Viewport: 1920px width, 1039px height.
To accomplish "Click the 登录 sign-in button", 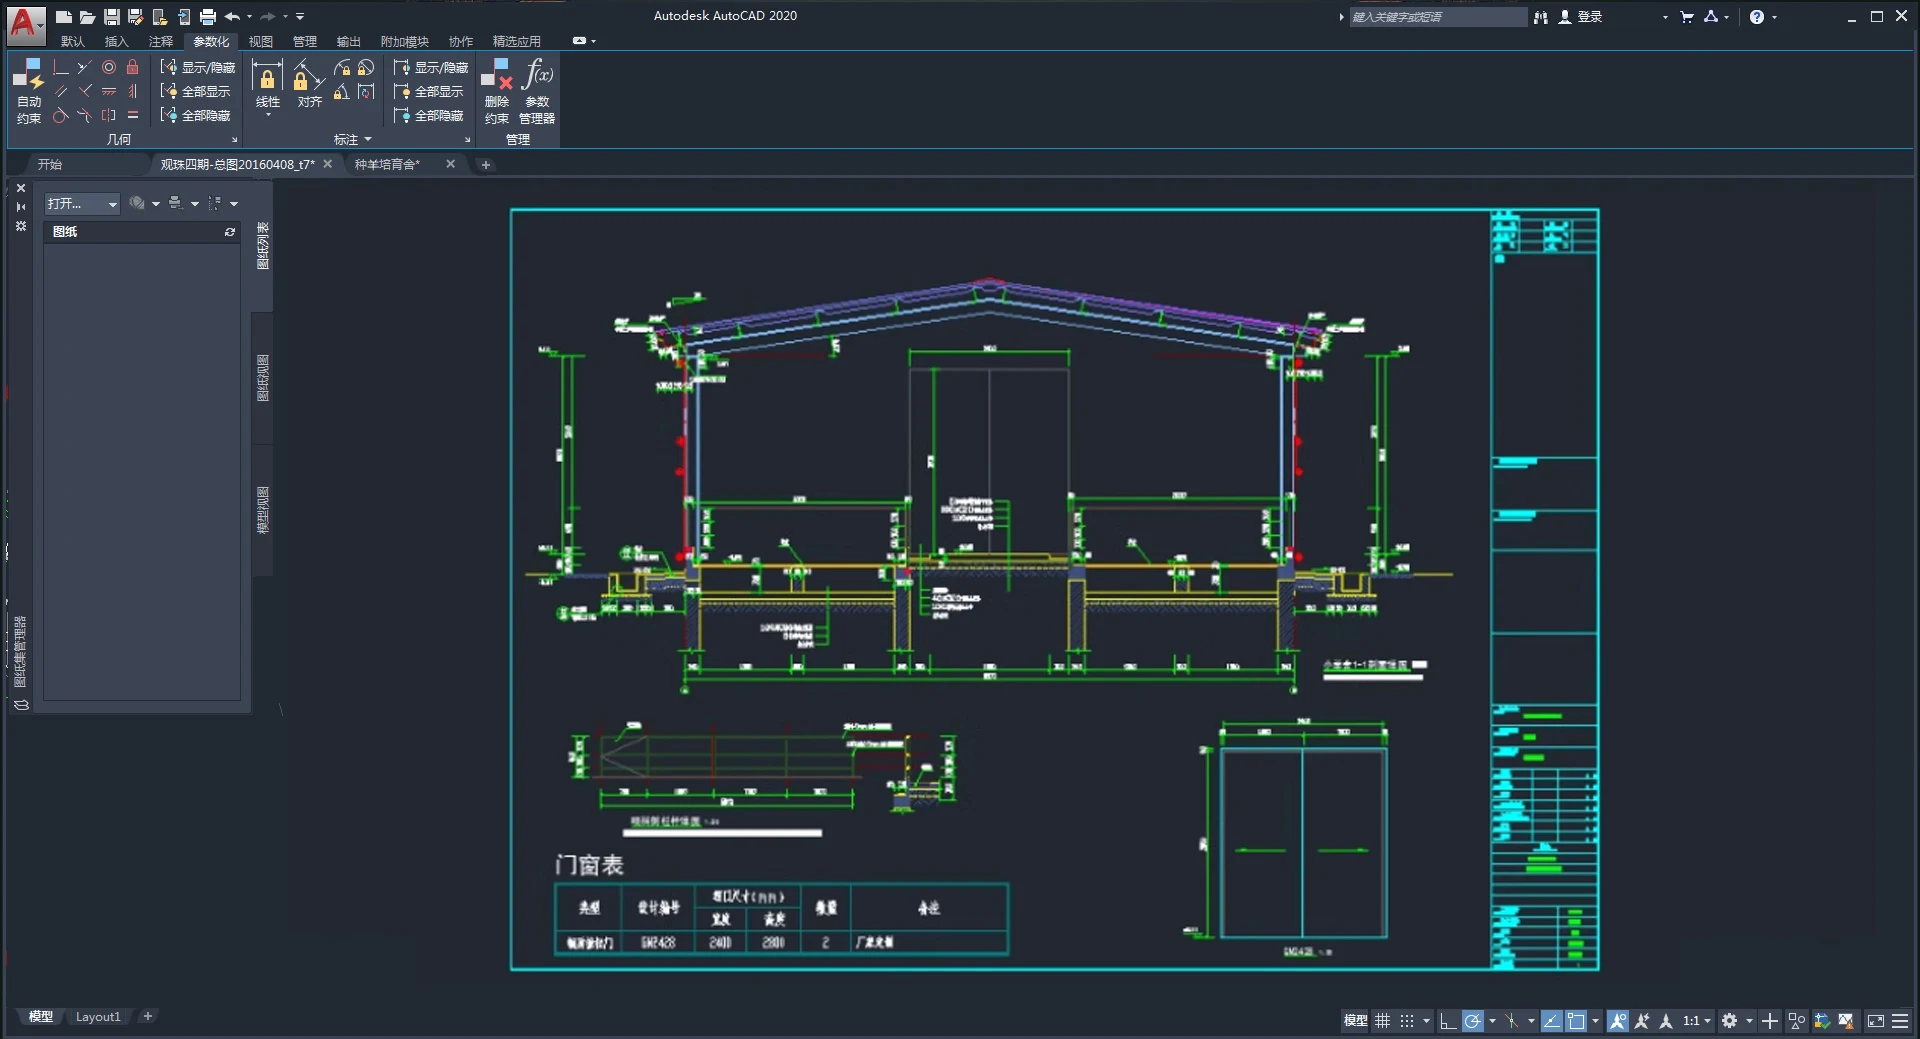I will click(x=1581, y=17).
